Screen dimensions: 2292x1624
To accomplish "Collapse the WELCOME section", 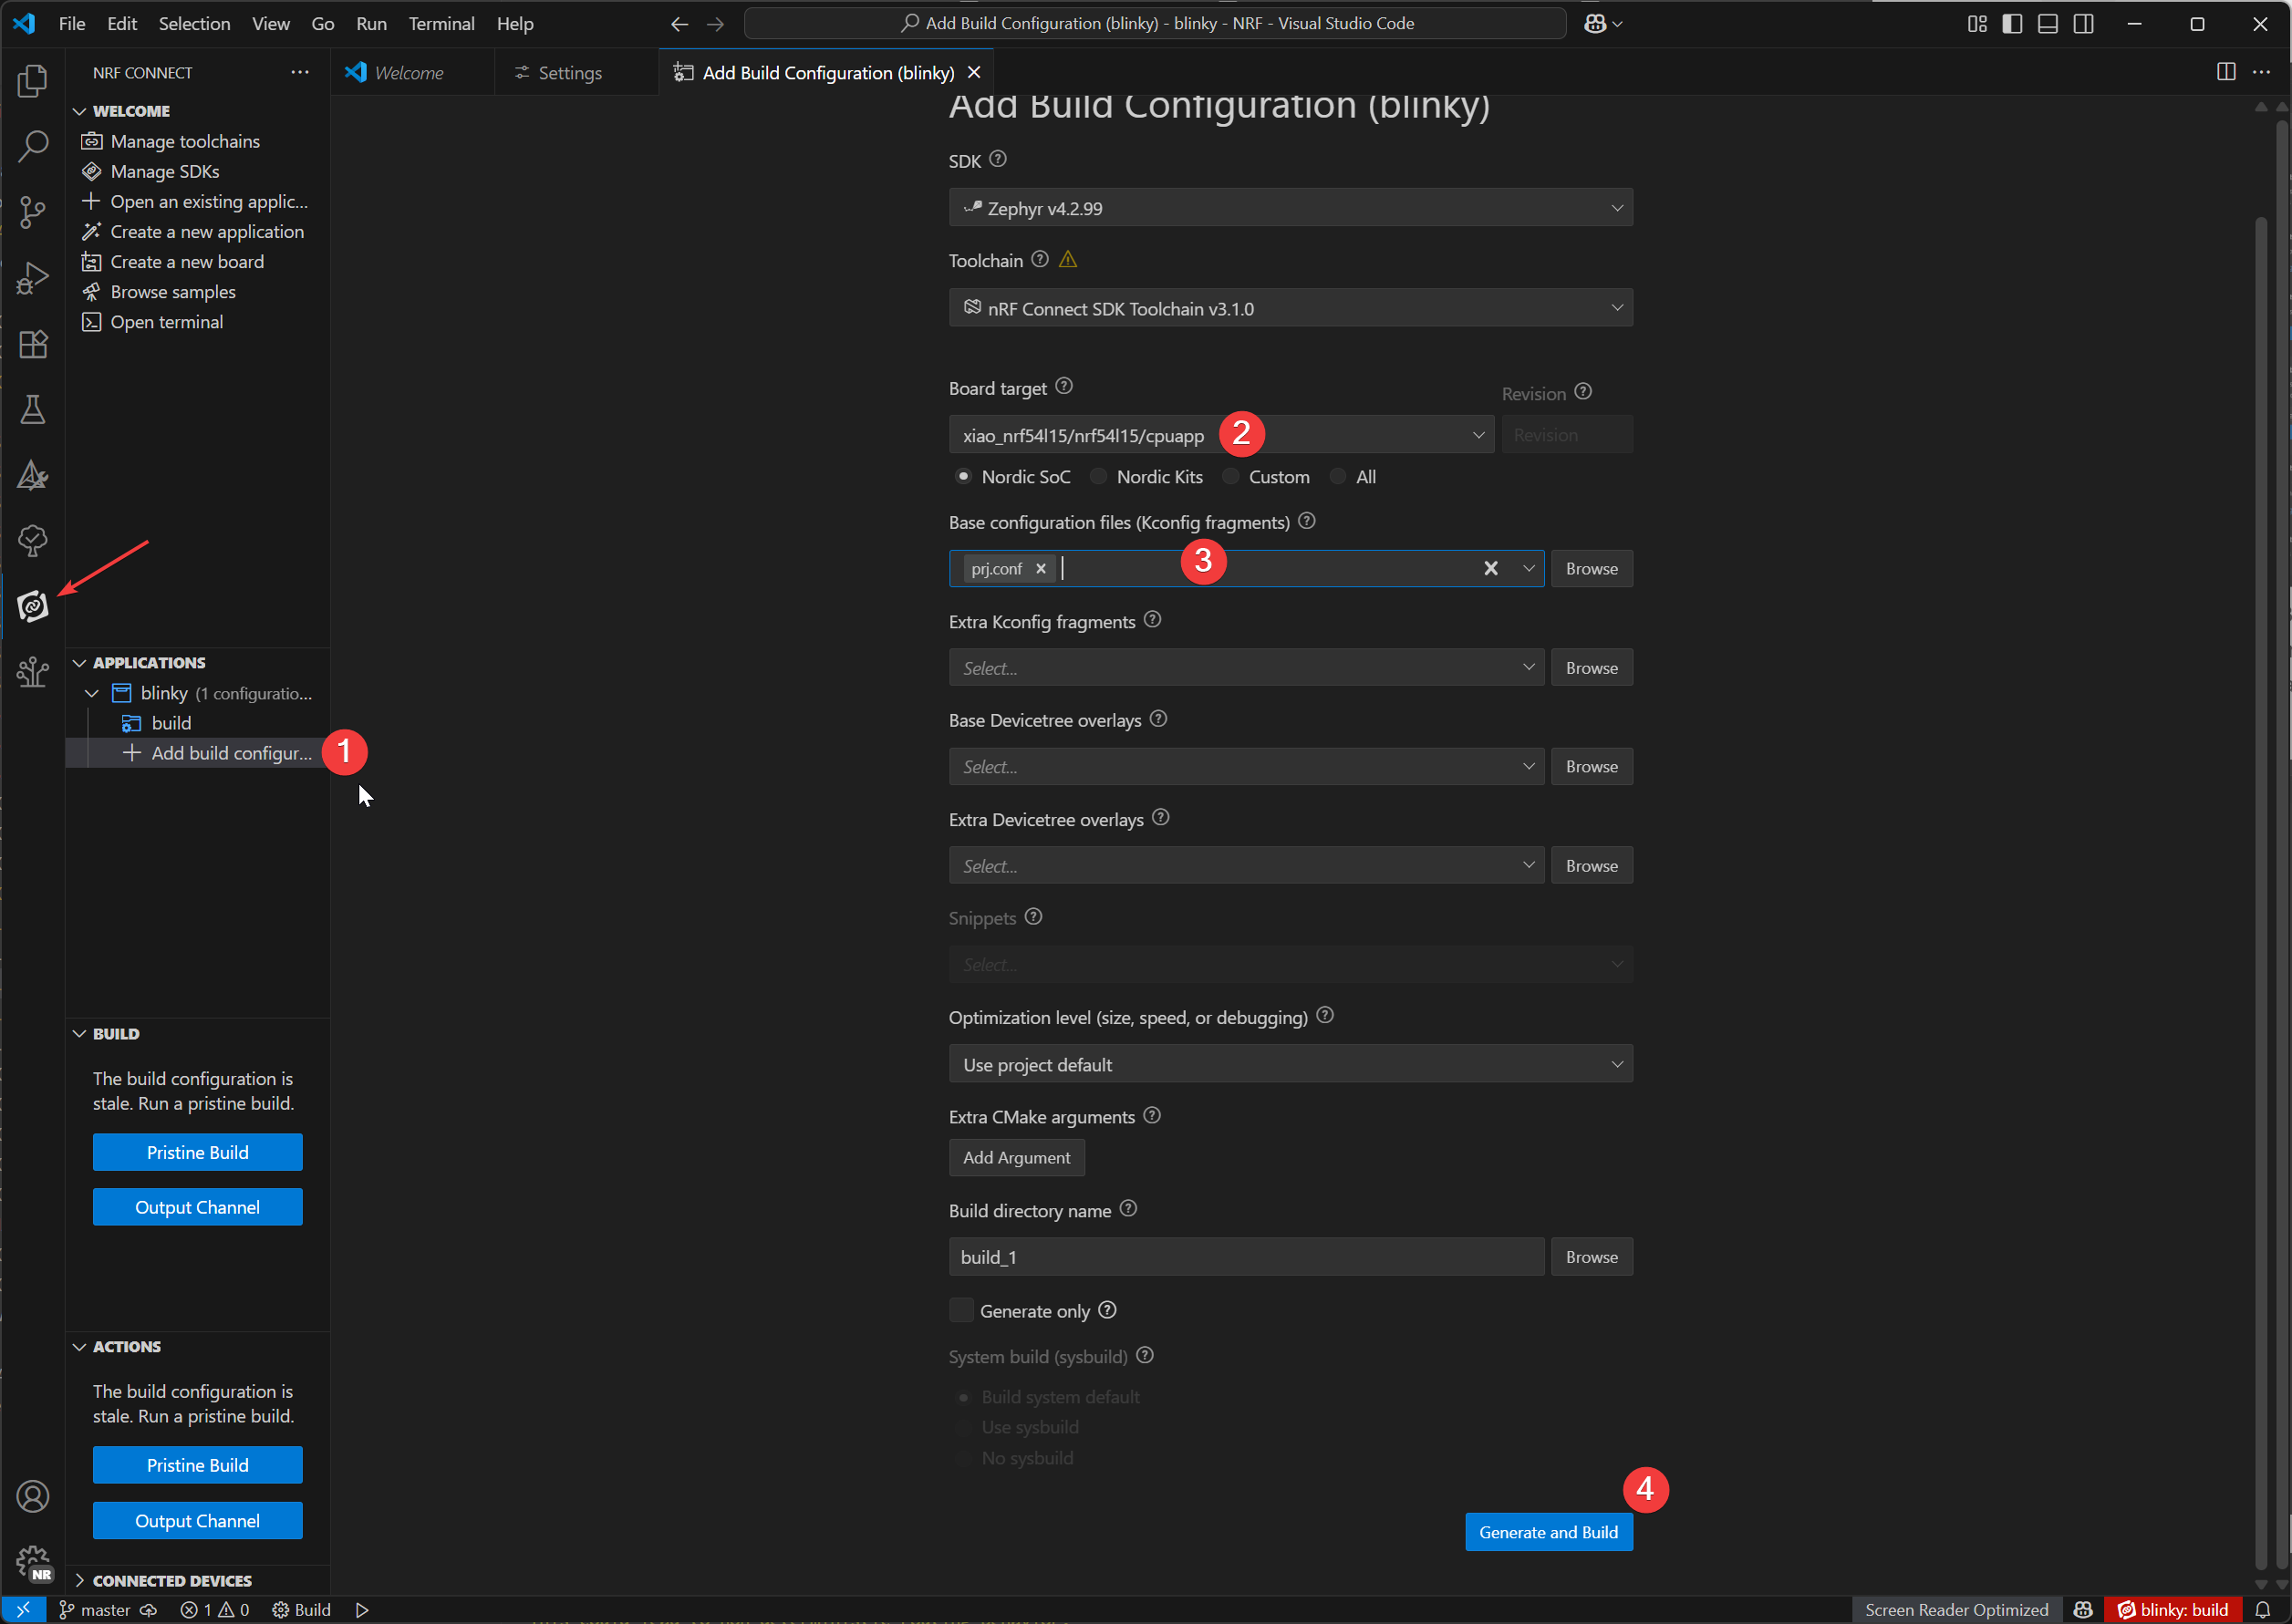I will click(80, 111).
